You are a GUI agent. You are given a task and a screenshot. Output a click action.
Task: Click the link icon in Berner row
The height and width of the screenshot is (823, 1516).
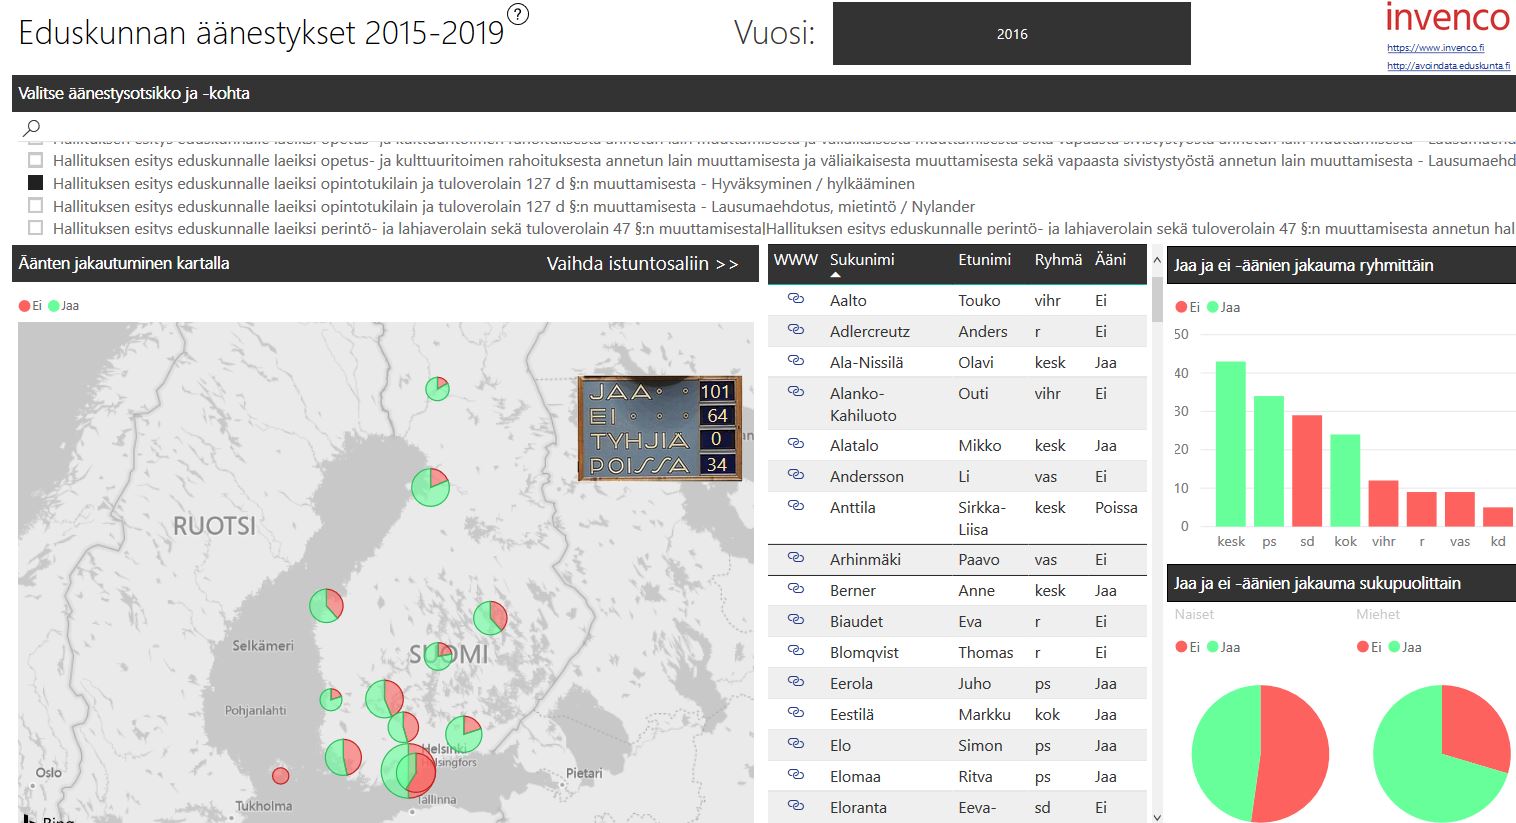[x=796, y=589]
